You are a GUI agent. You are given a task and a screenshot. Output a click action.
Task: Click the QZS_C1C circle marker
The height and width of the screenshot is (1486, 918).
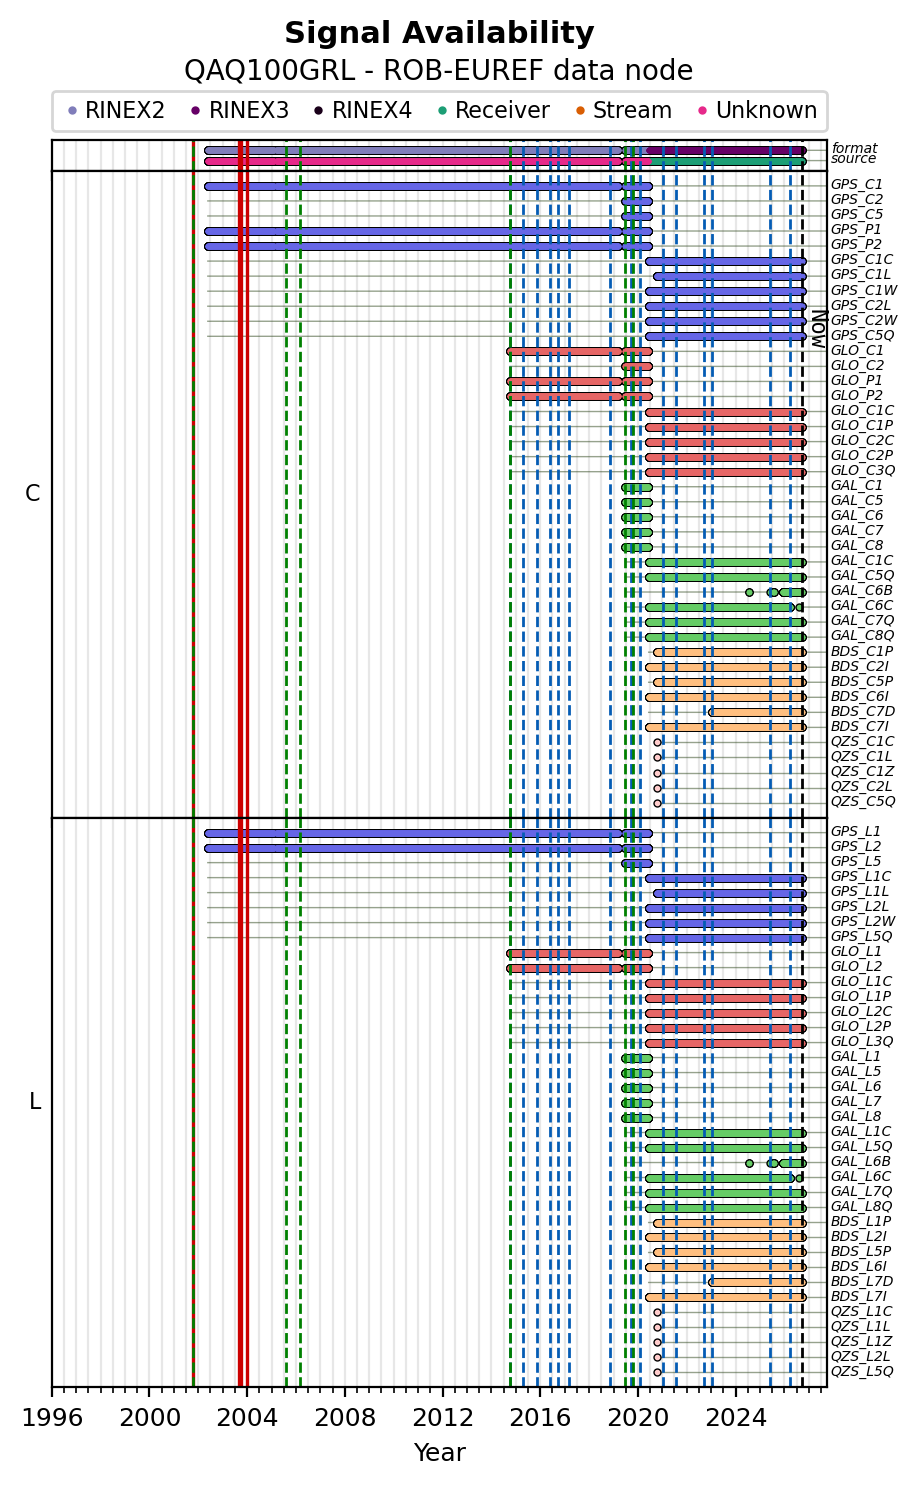[x=657, y=742]
